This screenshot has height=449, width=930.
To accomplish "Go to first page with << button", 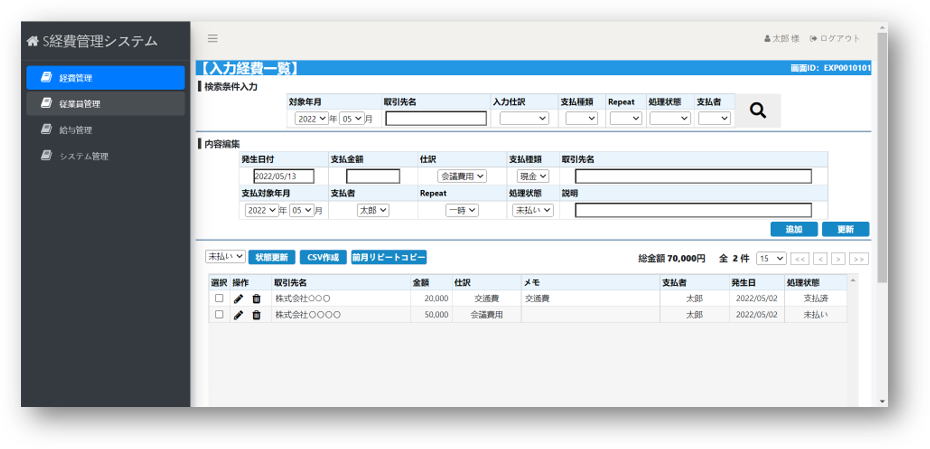I will (800, 259).
